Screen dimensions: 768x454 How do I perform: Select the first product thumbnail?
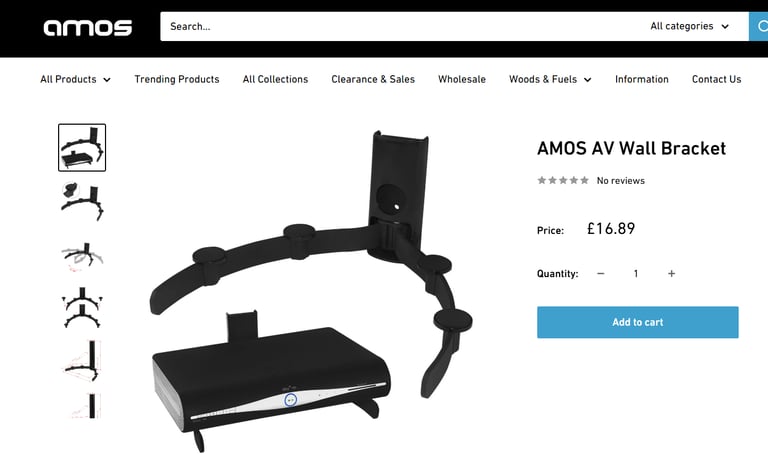tap(82, 147)
